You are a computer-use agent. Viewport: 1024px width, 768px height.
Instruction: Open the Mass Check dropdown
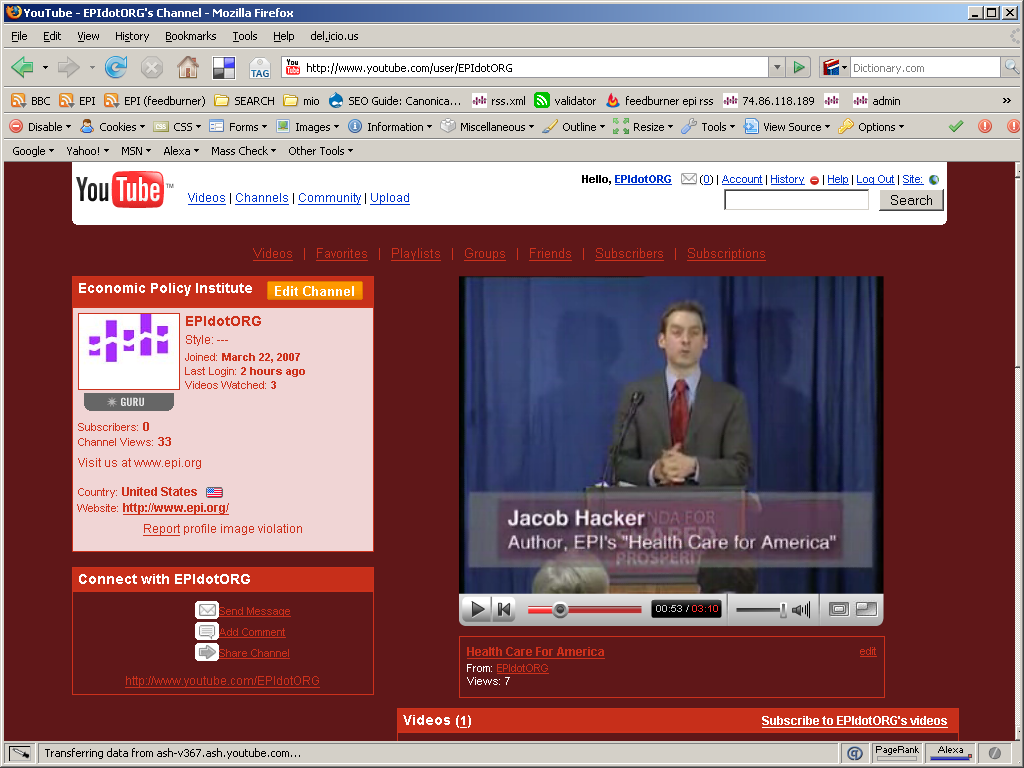tap(243, 151)
